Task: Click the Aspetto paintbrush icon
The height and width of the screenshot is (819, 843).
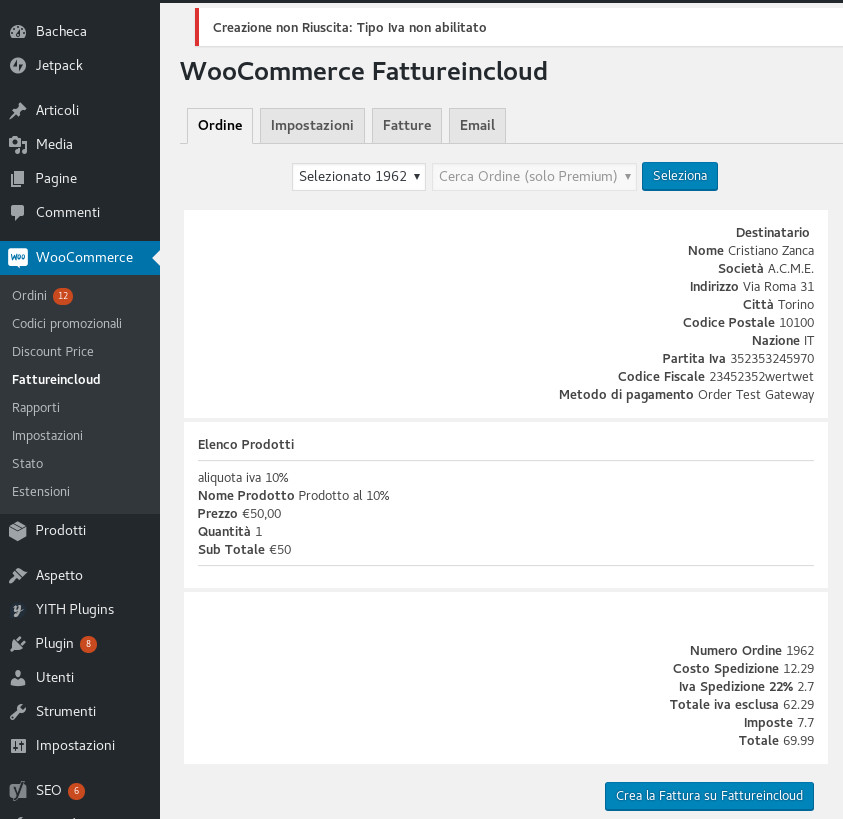Action: click(x=18, y=575)
